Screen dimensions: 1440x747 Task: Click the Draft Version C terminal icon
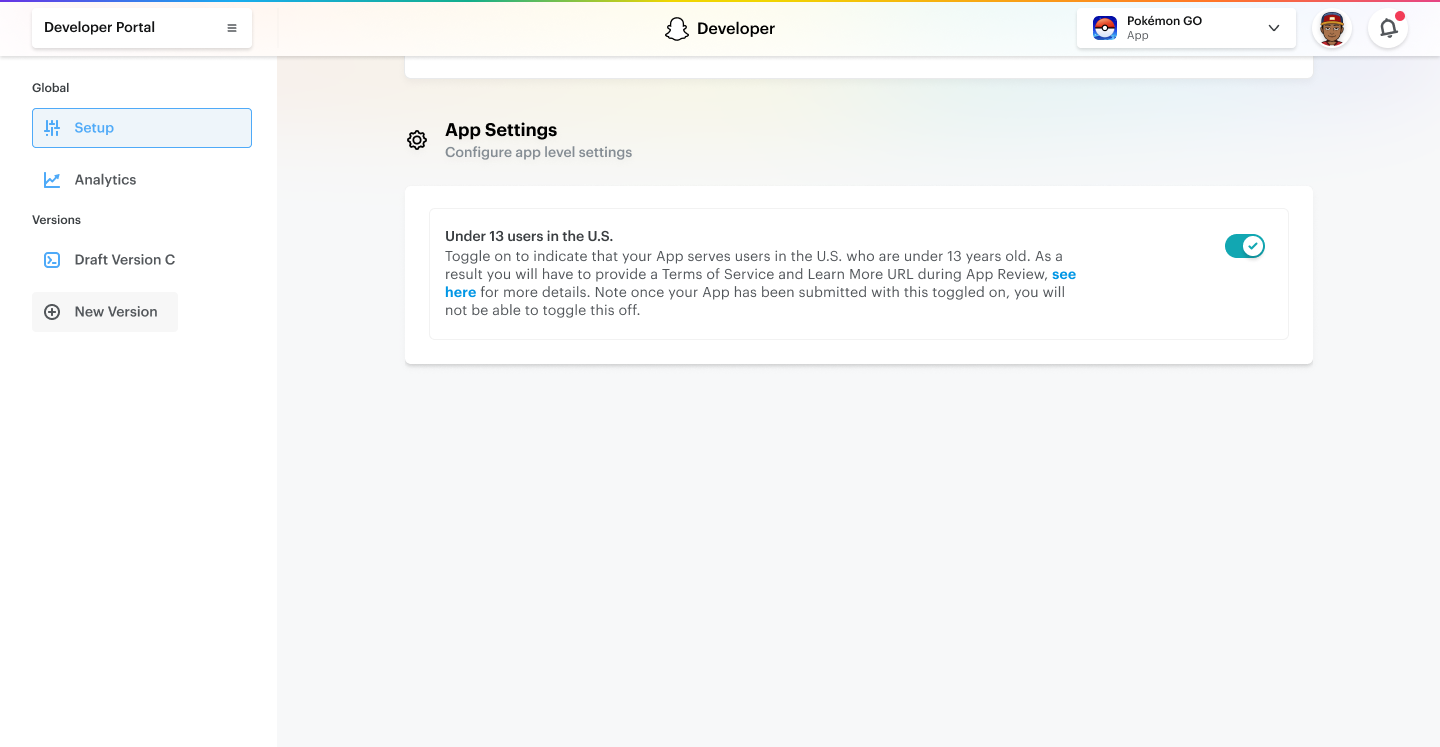pos(52,260)
